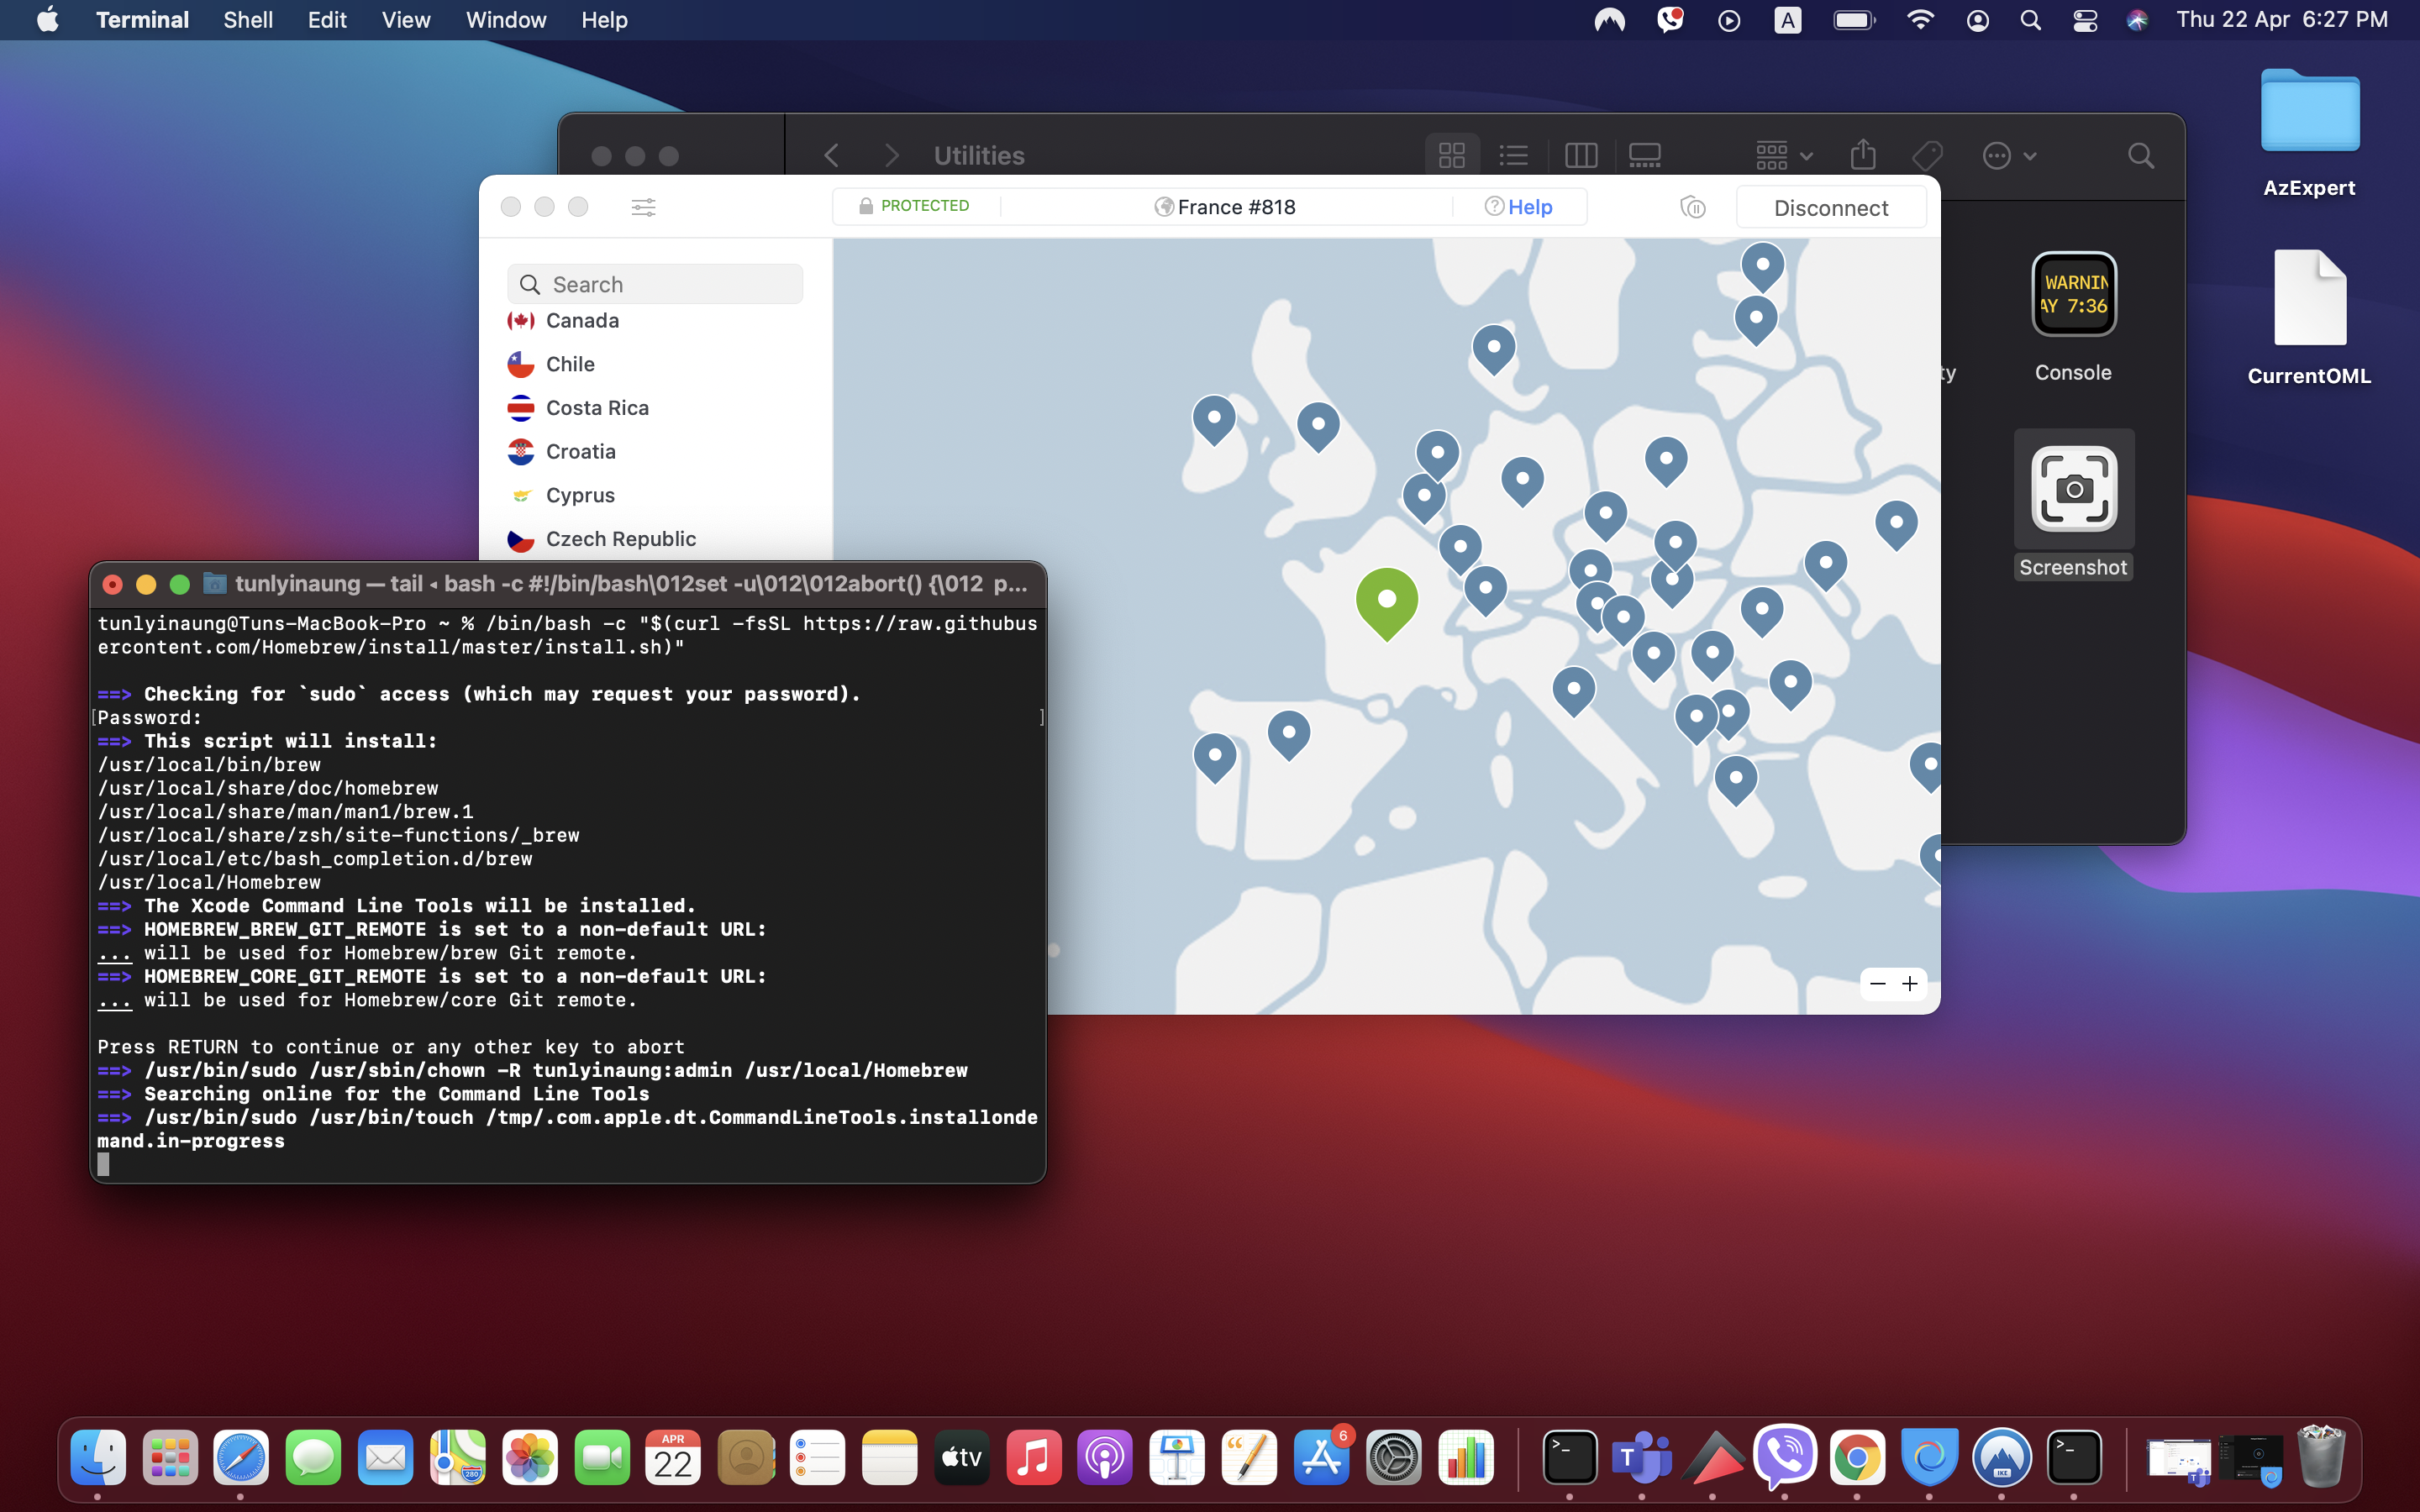Click the green France map pin

pos(1386,601)
